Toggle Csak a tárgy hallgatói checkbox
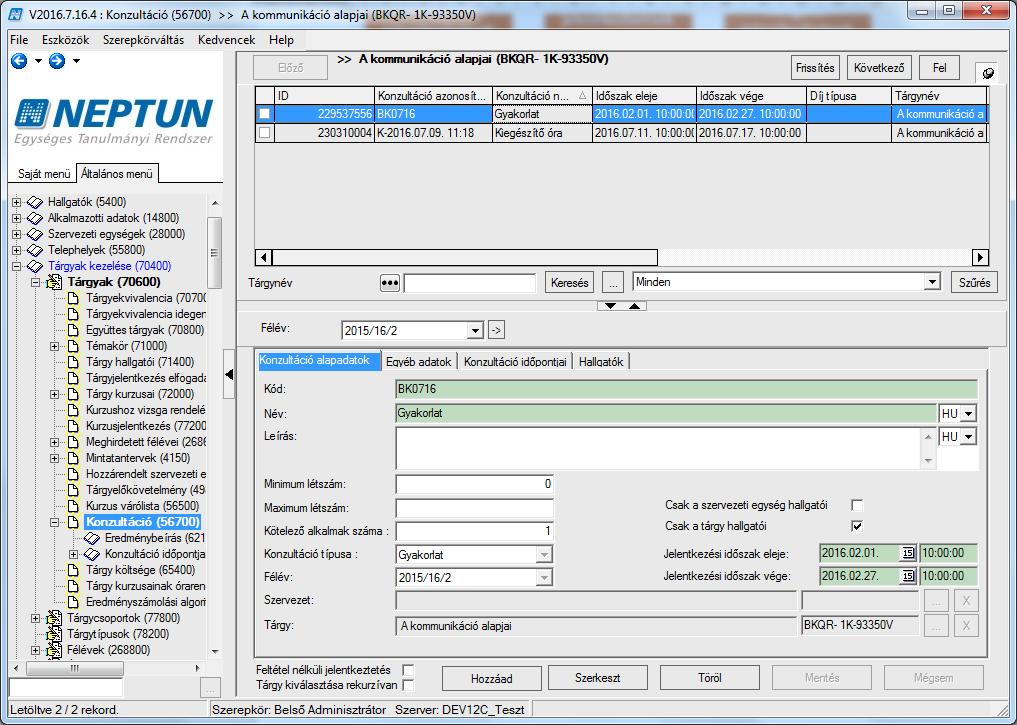The height and width of the screenshot is (725, 1017). tap(857, 526)
